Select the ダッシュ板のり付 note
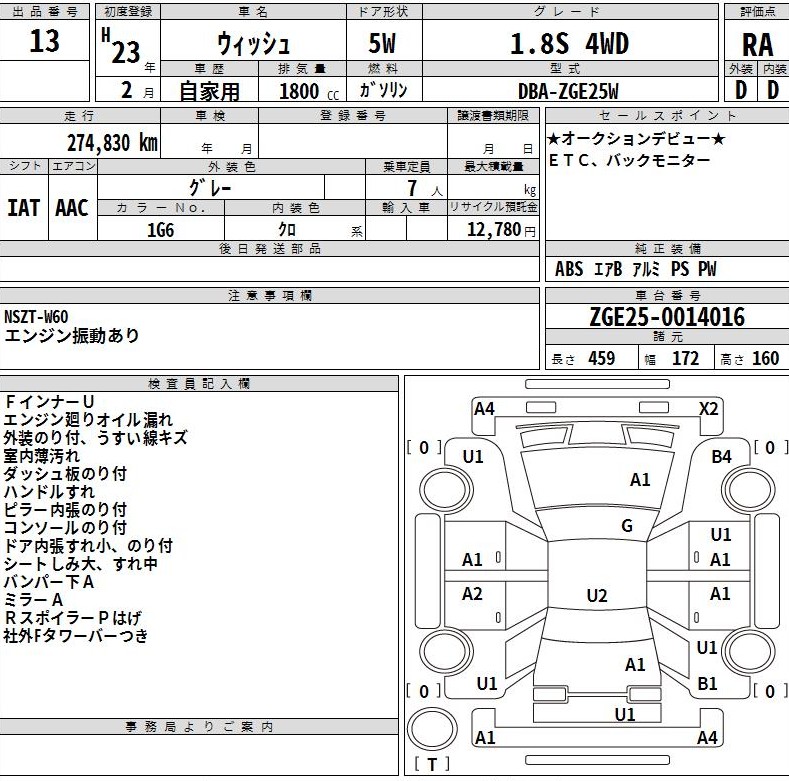789x781 pixels. click(x=65, y=474)
